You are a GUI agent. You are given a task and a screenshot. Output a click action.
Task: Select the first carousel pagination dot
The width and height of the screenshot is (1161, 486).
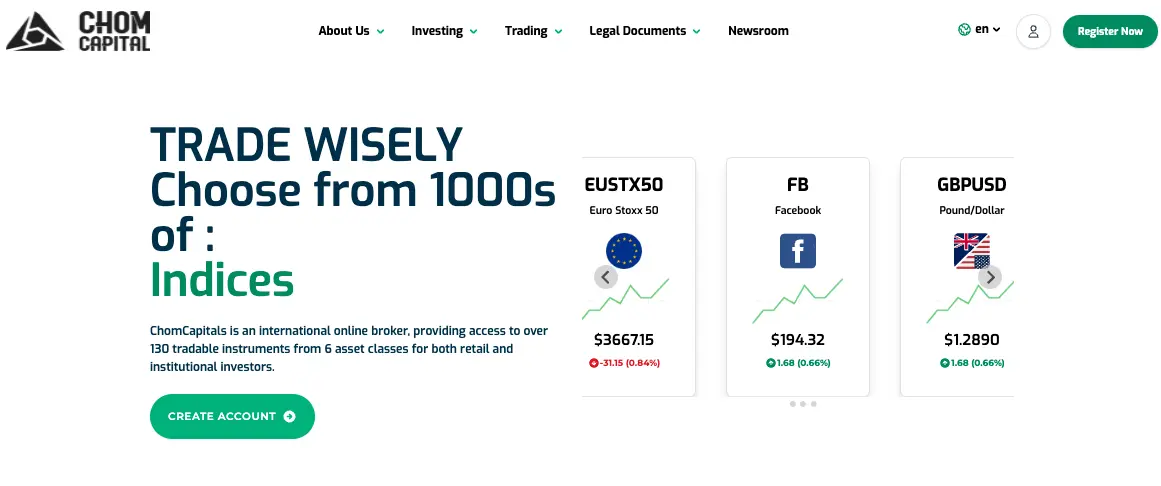pos(792,404)
